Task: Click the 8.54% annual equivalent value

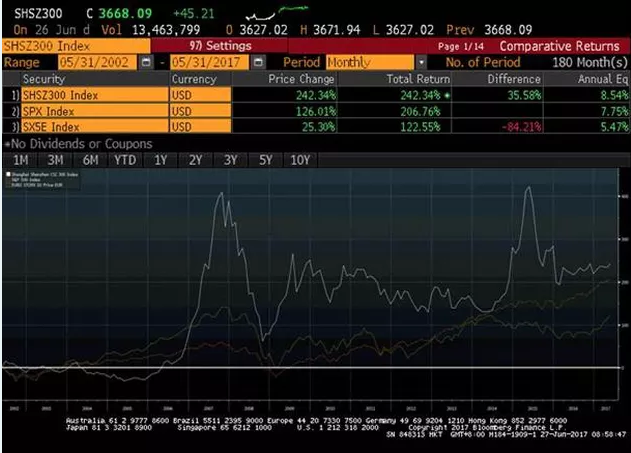Action: pyautogui.click(x=614, y=95)
